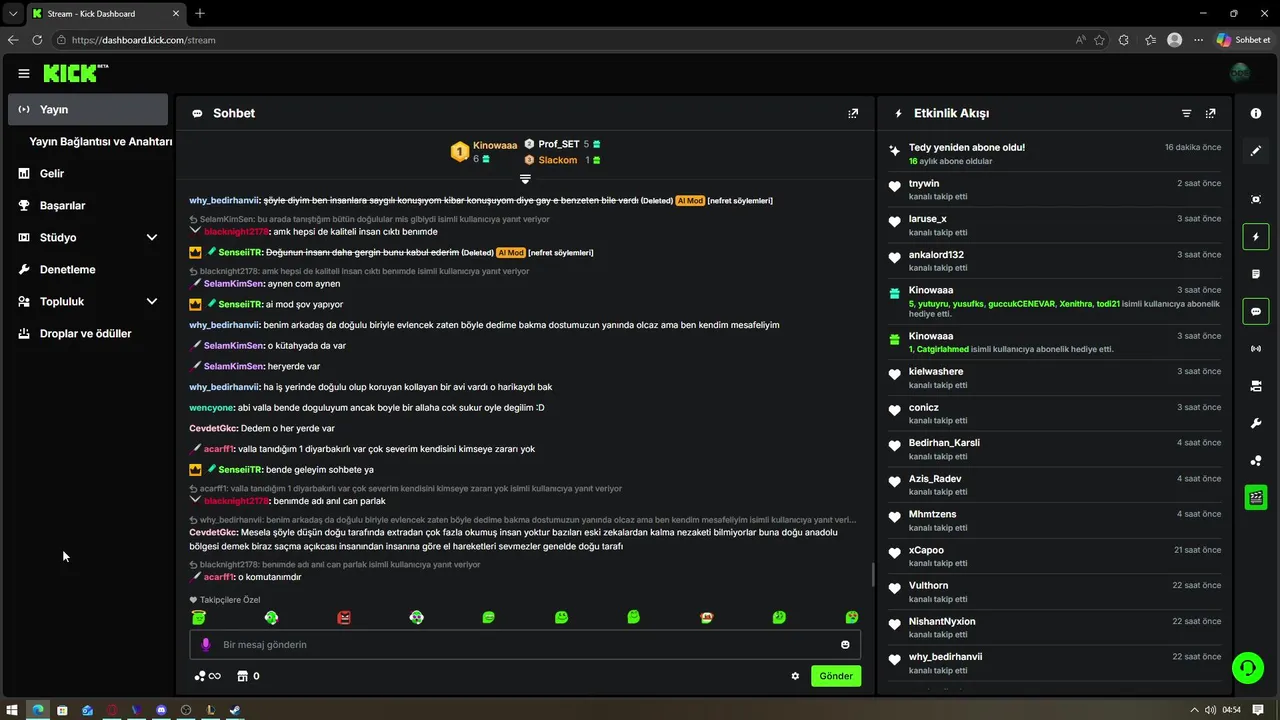Click the profile avatar at top right

pyautogui.click(x=1240, y=73)
